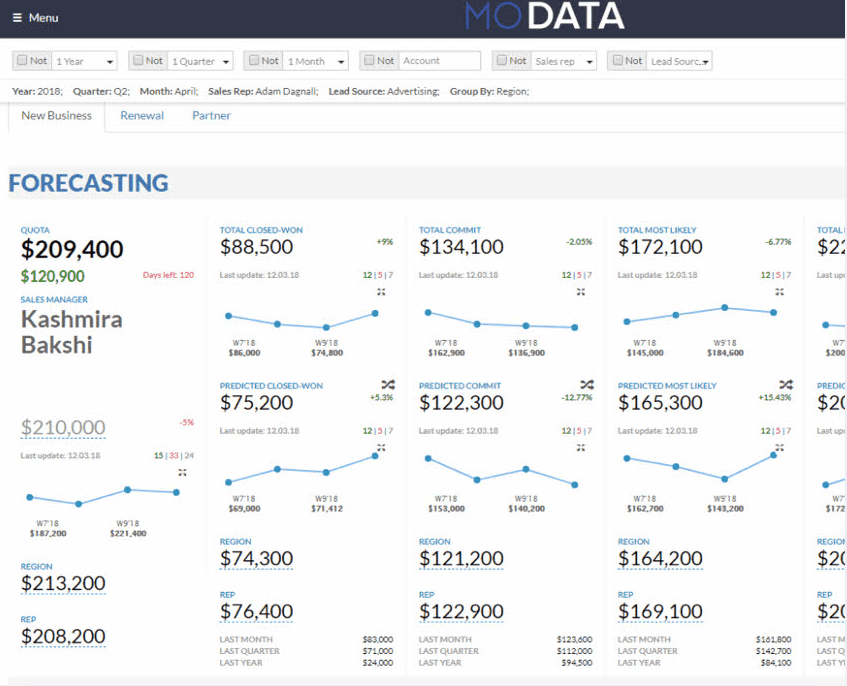Switch to the New Business tab
Image resolution: width=847 pixels, height=686 pixels.
click(57, 116)
